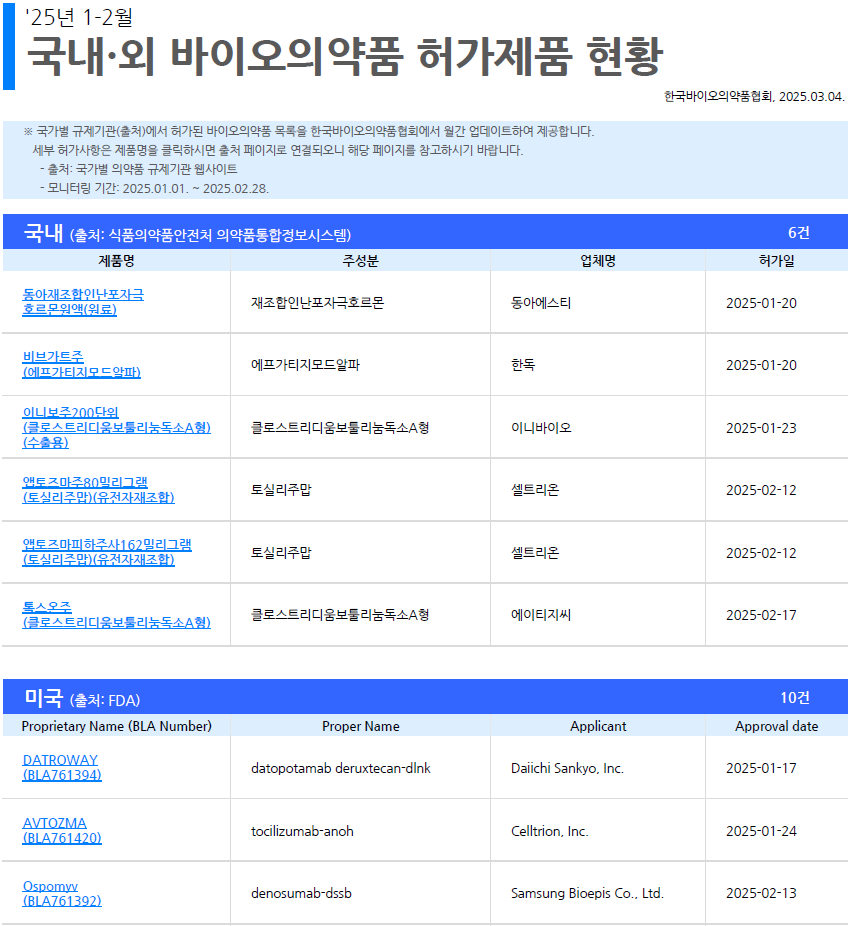Click 클로스트리디움보툴리눔독소A형 ingredient in the 에이티지씨 row
Image resolution: width=852 pixels, height=926 pixels.
[x=340, y=615]
